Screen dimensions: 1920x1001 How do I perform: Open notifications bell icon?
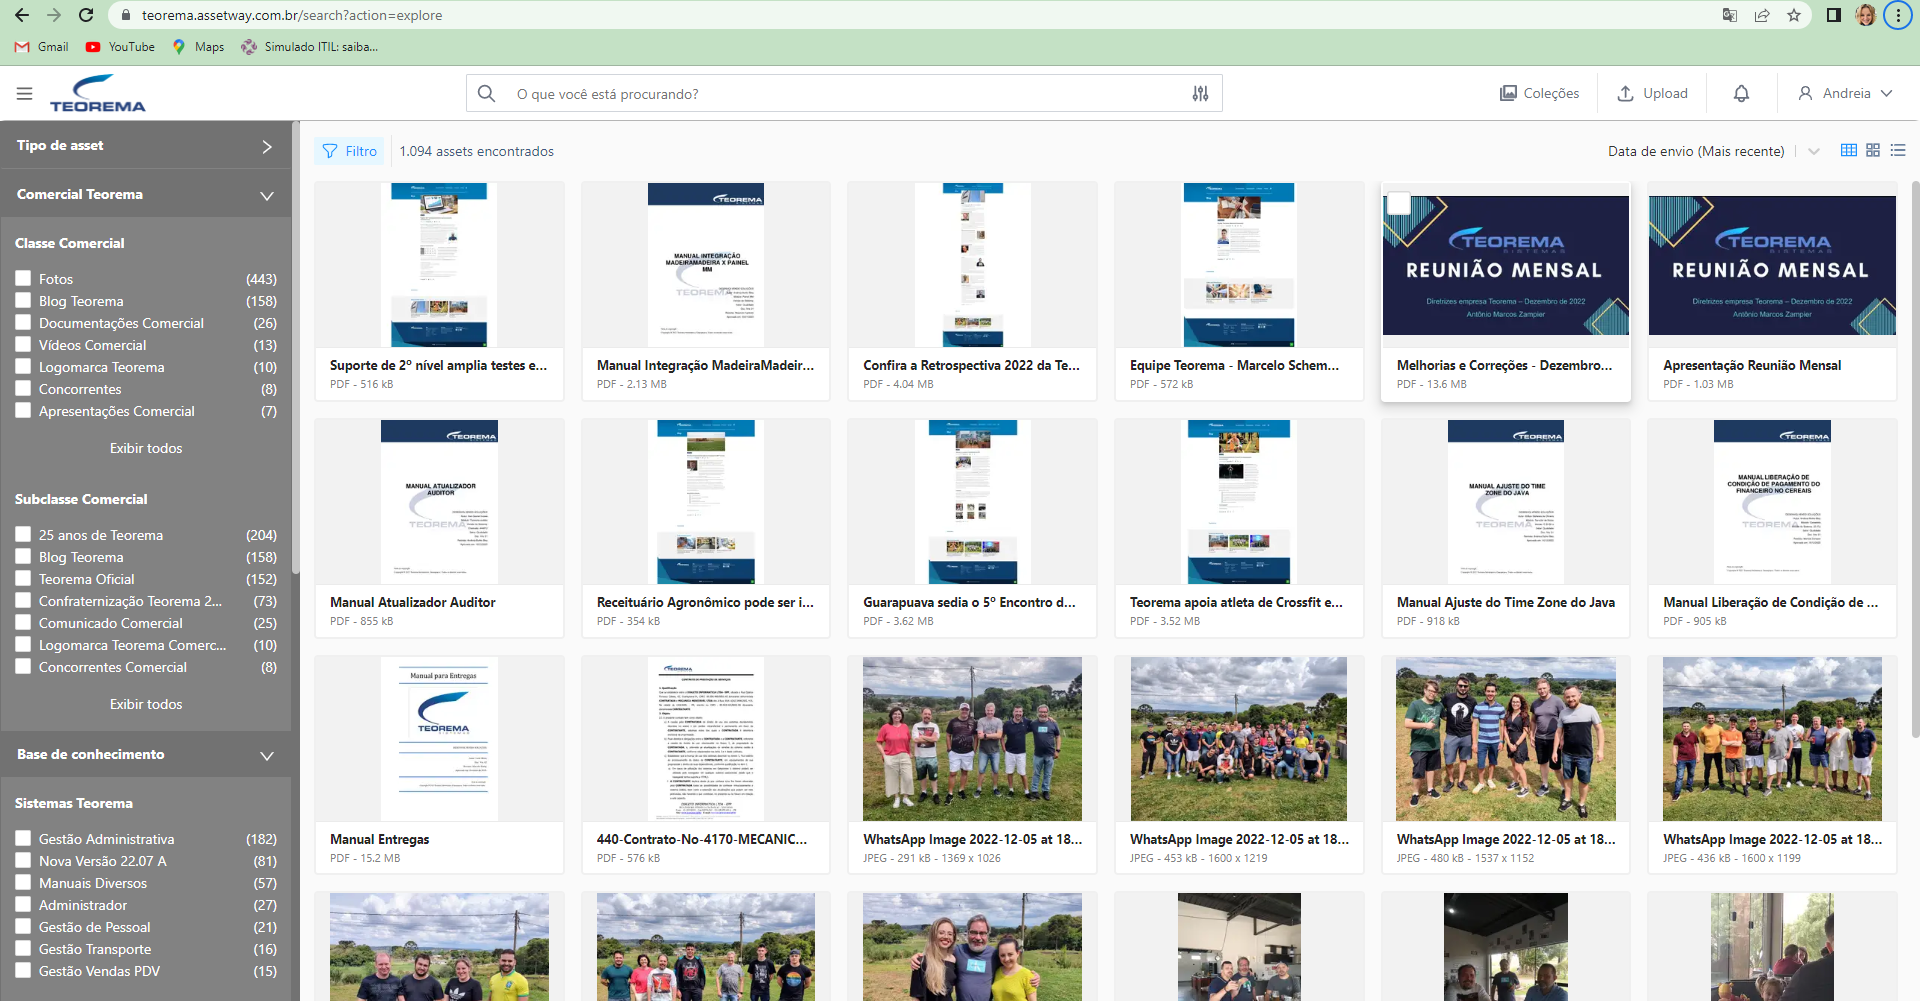(x=1741, y=93)
